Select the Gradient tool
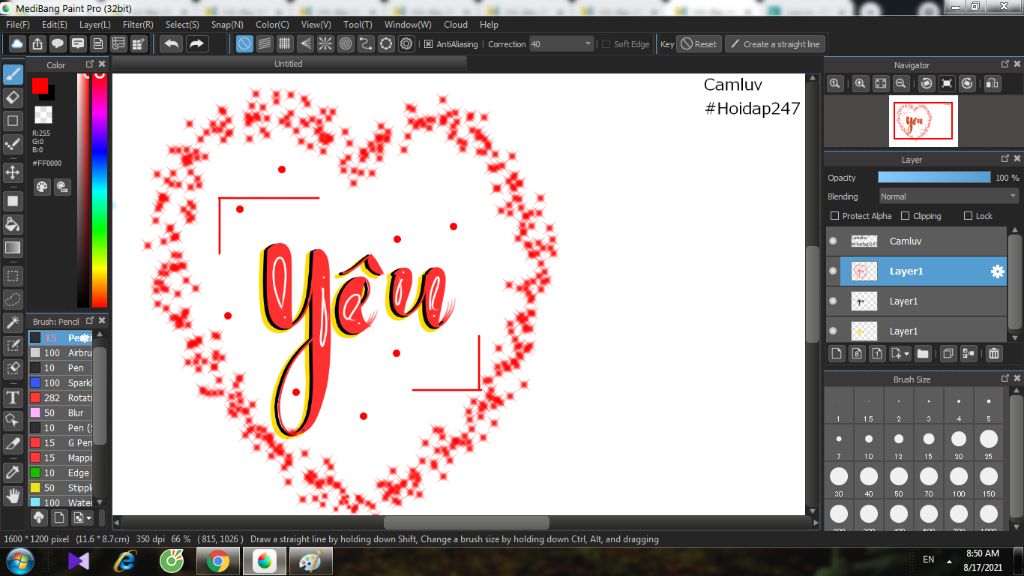Screen dimensions: 1024x576 (x=12, y=248)
